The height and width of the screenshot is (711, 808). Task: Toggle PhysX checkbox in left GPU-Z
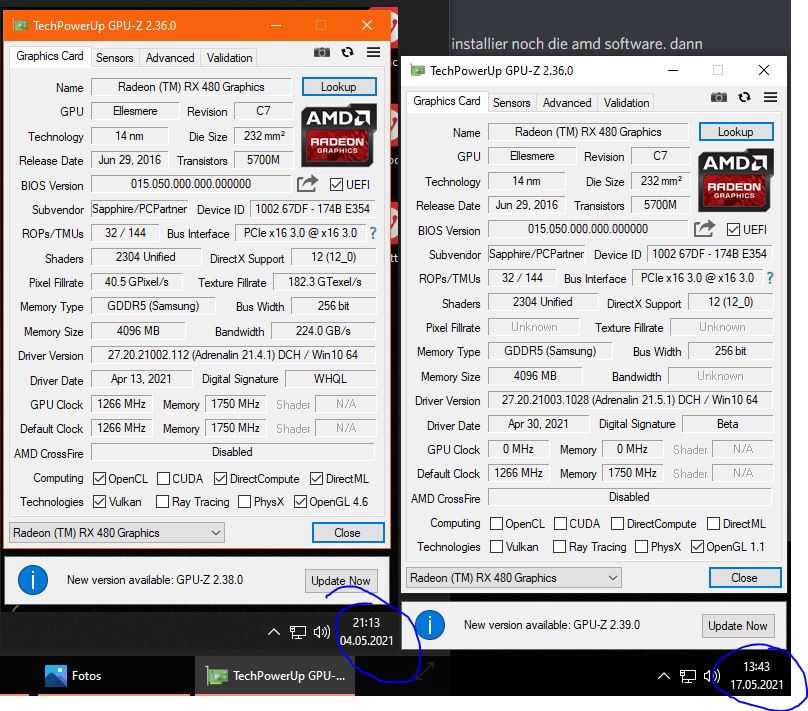[245, 501]
